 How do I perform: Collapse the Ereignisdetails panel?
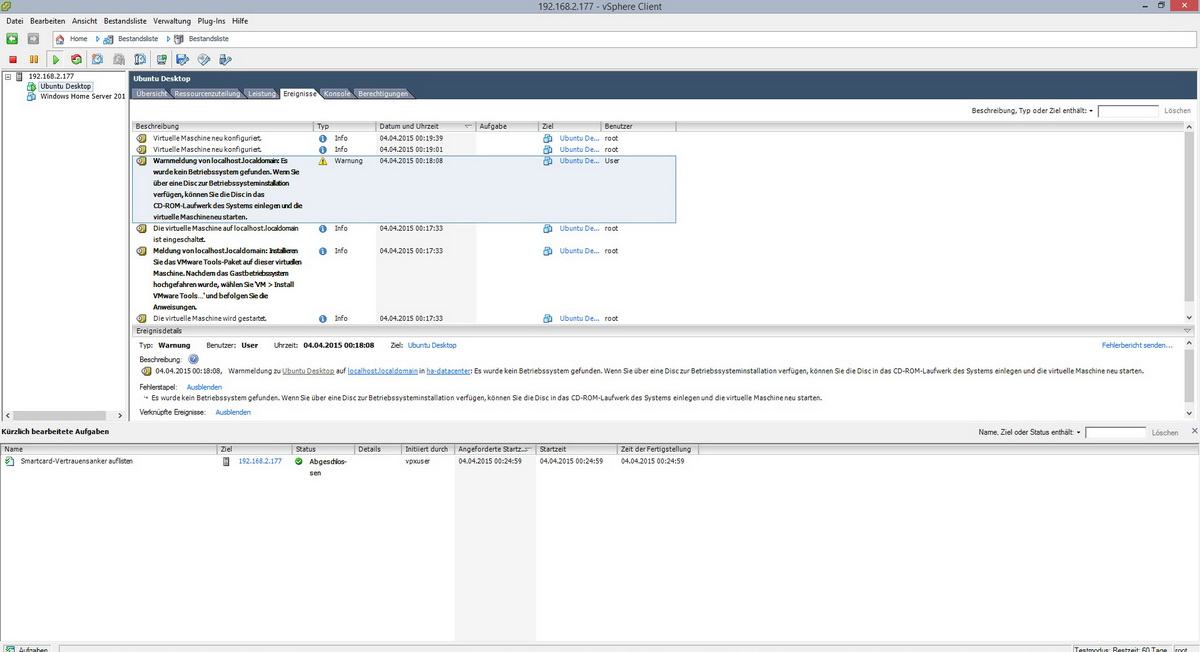1187,330
